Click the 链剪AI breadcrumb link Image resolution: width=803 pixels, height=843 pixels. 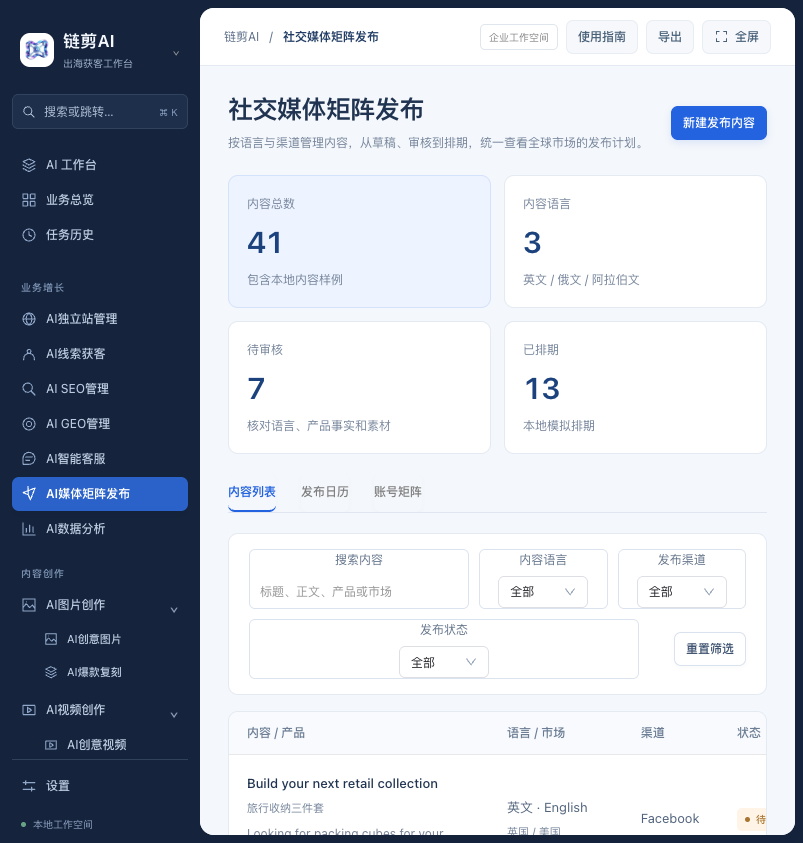point(241,37)
